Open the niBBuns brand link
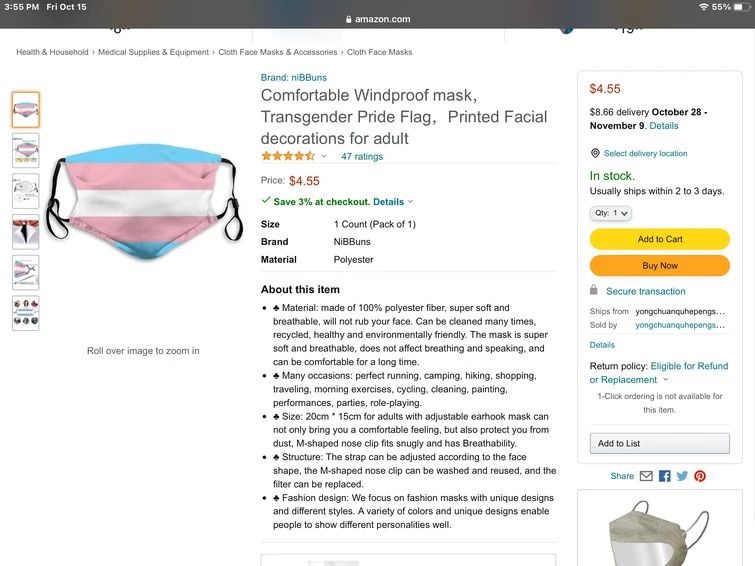This screenshot has width=755, height=566. 294,77
